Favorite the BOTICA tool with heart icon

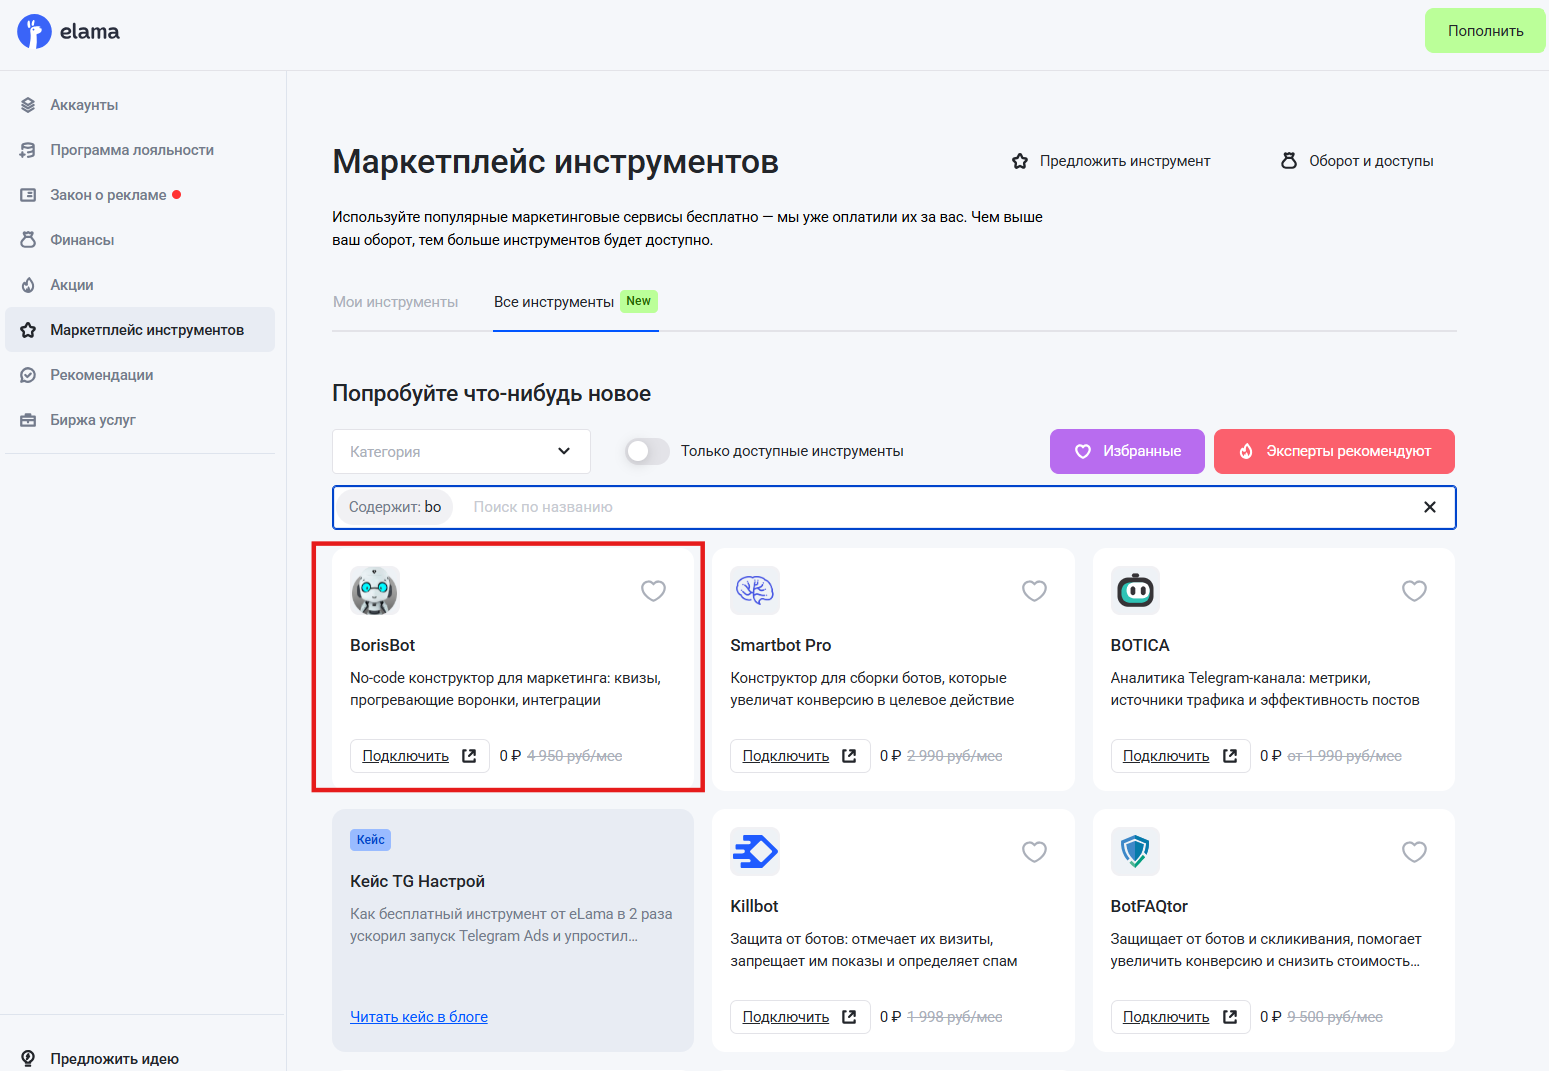coord(1414,591)
